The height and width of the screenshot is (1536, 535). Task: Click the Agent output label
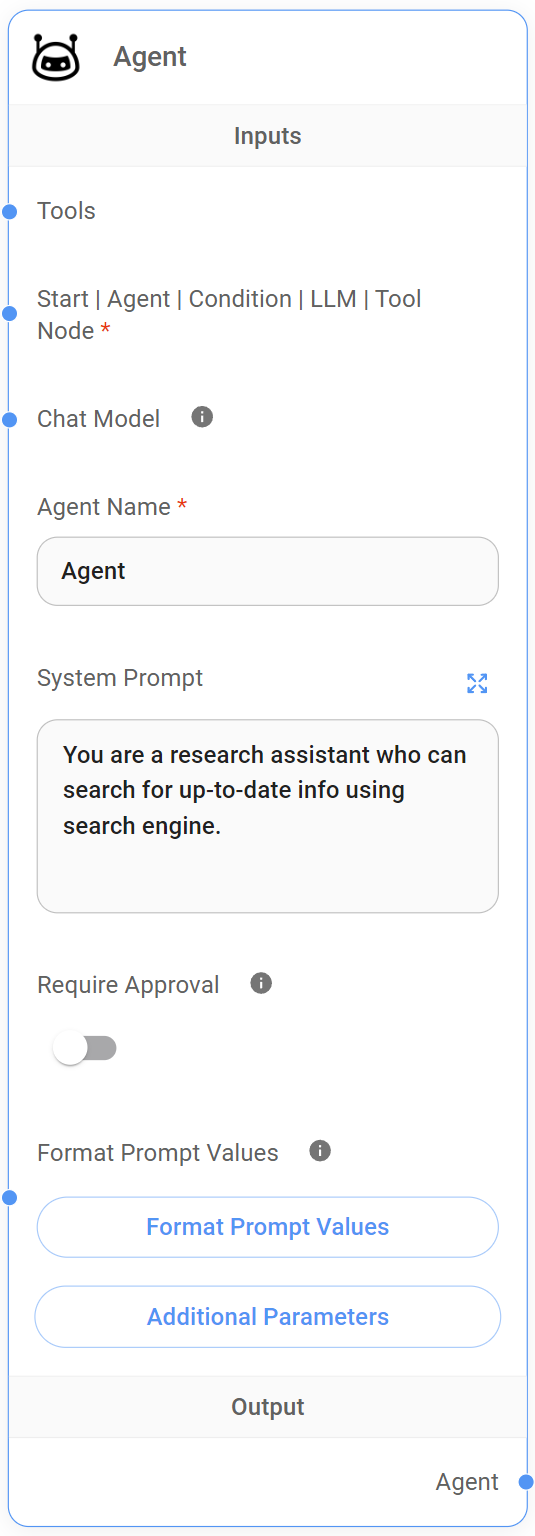click(x=467, y=1482)
